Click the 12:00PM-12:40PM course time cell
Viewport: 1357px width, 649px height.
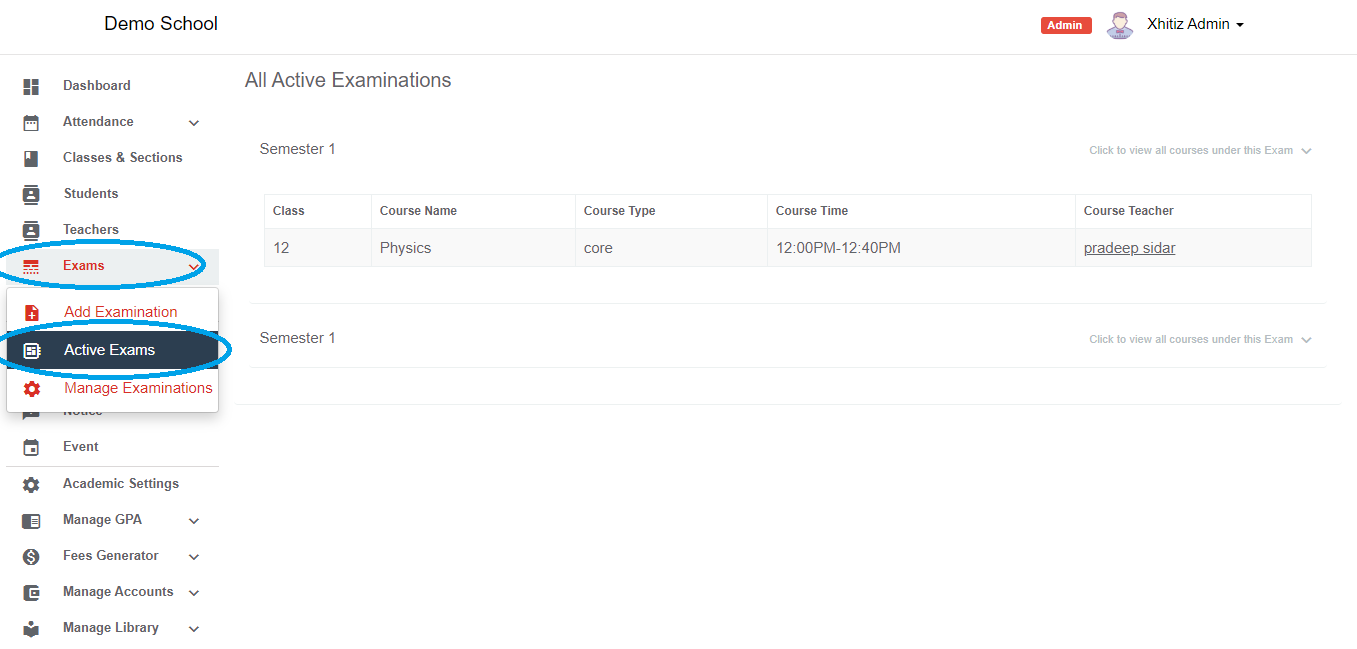(x=922, y=248)
